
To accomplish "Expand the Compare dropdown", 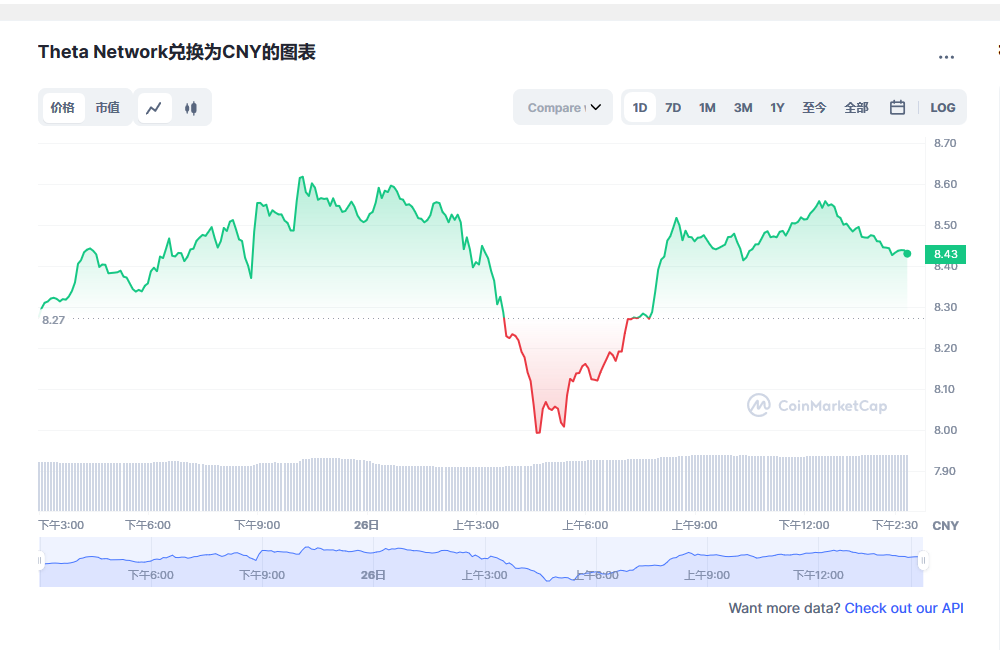I will coord(563,107).
